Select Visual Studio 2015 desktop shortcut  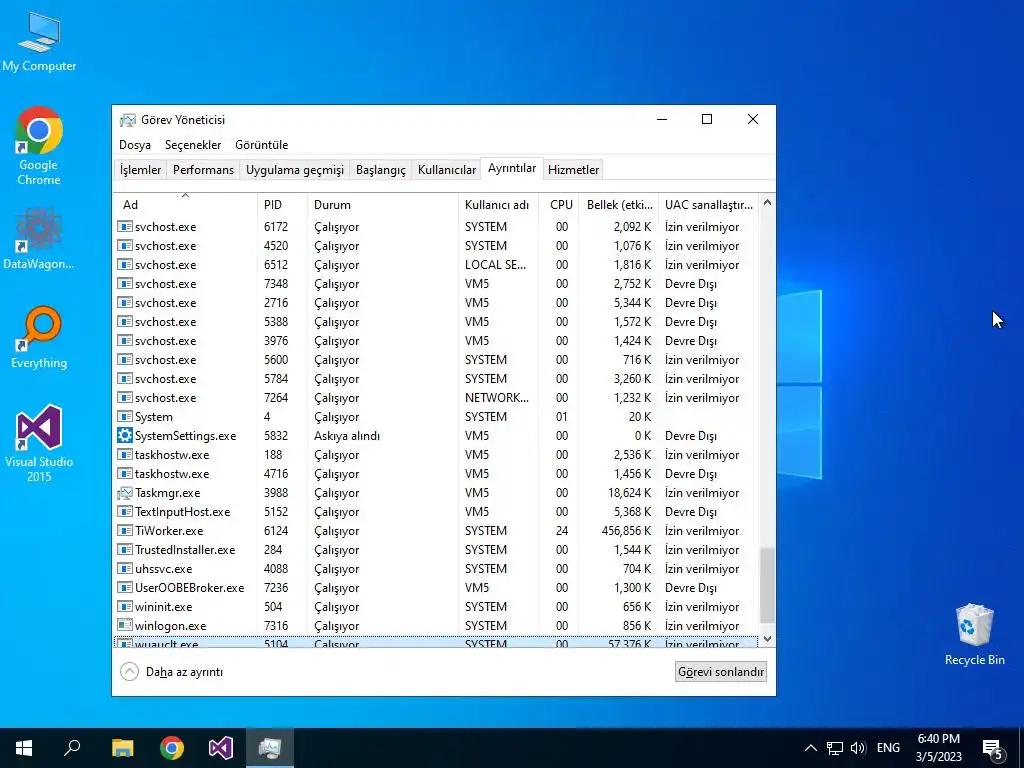pos(39,444)
